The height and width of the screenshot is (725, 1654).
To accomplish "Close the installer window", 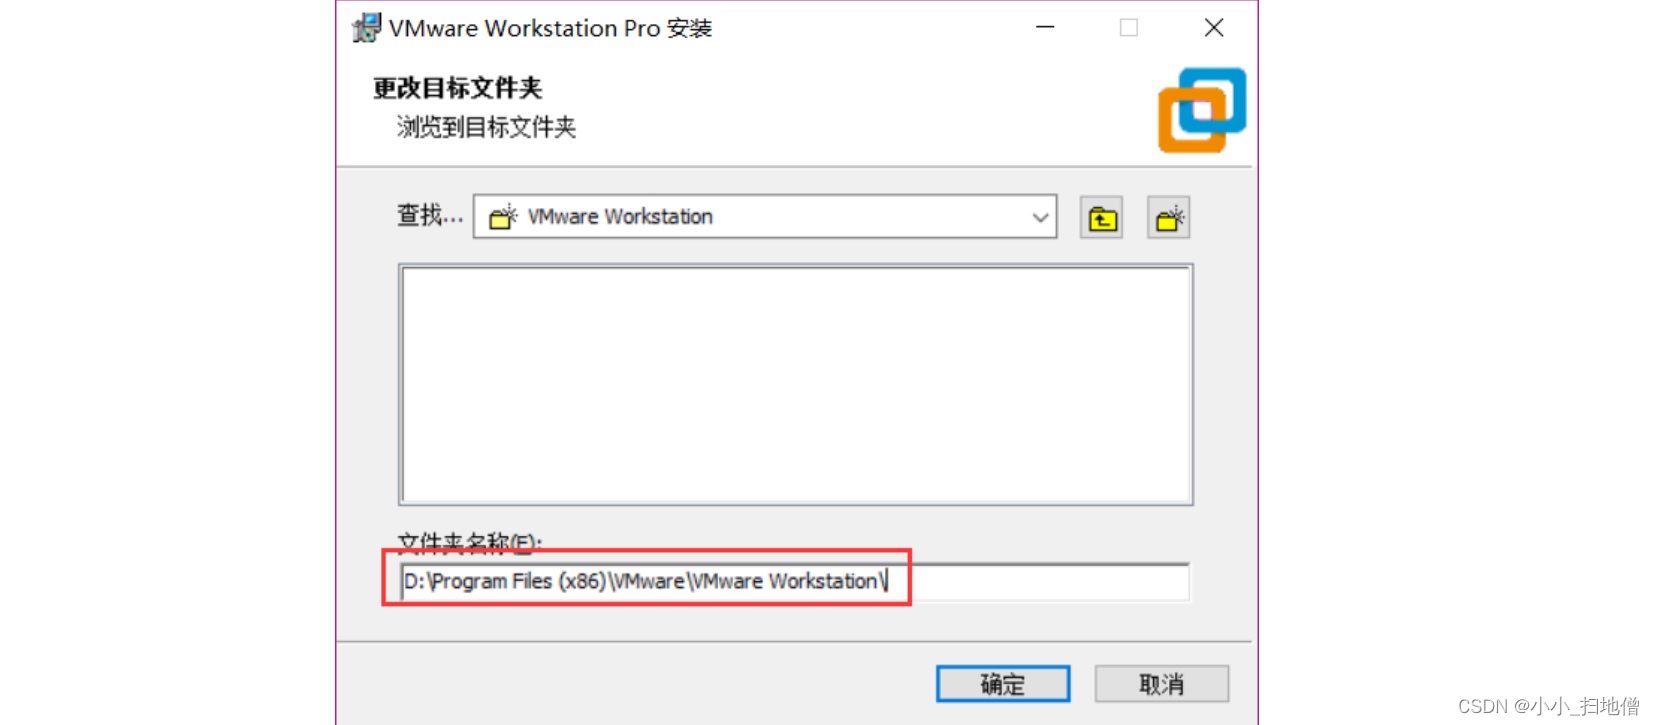I will point(1214,28).
